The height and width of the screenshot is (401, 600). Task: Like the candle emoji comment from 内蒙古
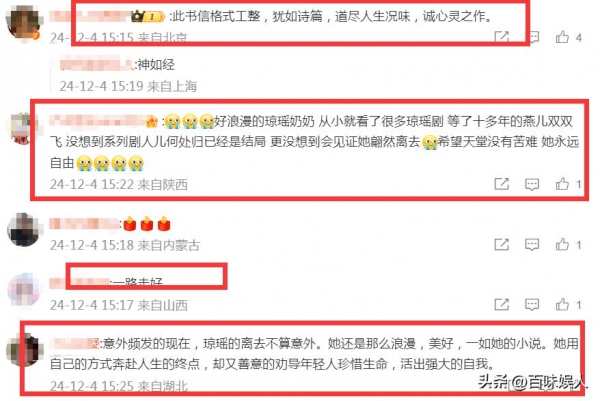(x=562, y=244)
